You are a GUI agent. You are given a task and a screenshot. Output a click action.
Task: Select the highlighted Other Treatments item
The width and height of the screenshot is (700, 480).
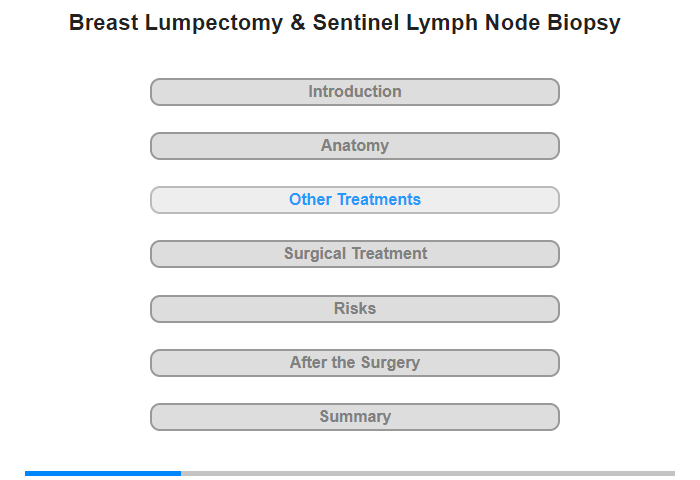click(x=354, y=200)
